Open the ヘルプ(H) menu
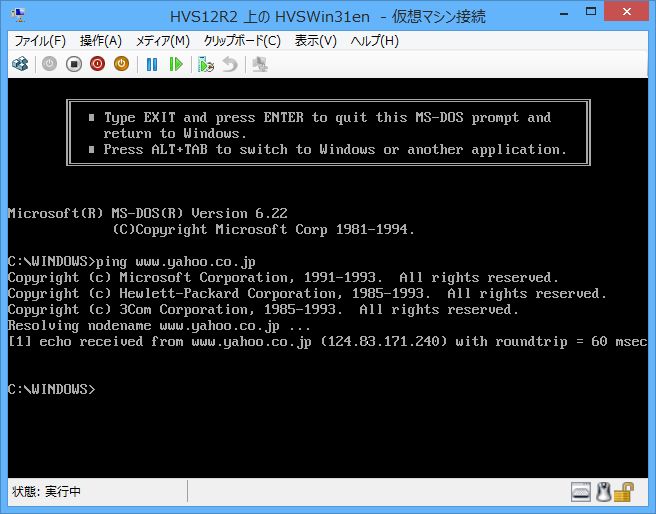The width and height of the screenshot is (656, 514). tap(375, 41)
